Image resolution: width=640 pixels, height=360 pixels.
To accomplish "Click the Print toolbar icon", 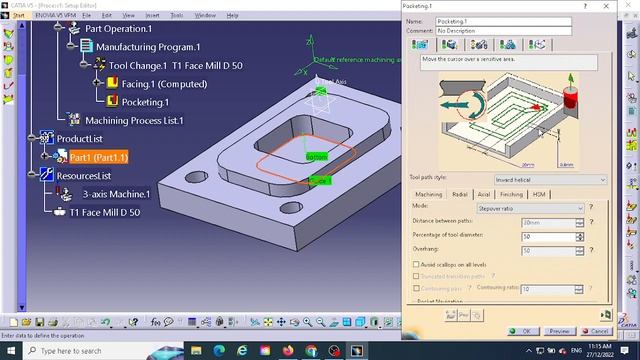I will tap(53, 322).
